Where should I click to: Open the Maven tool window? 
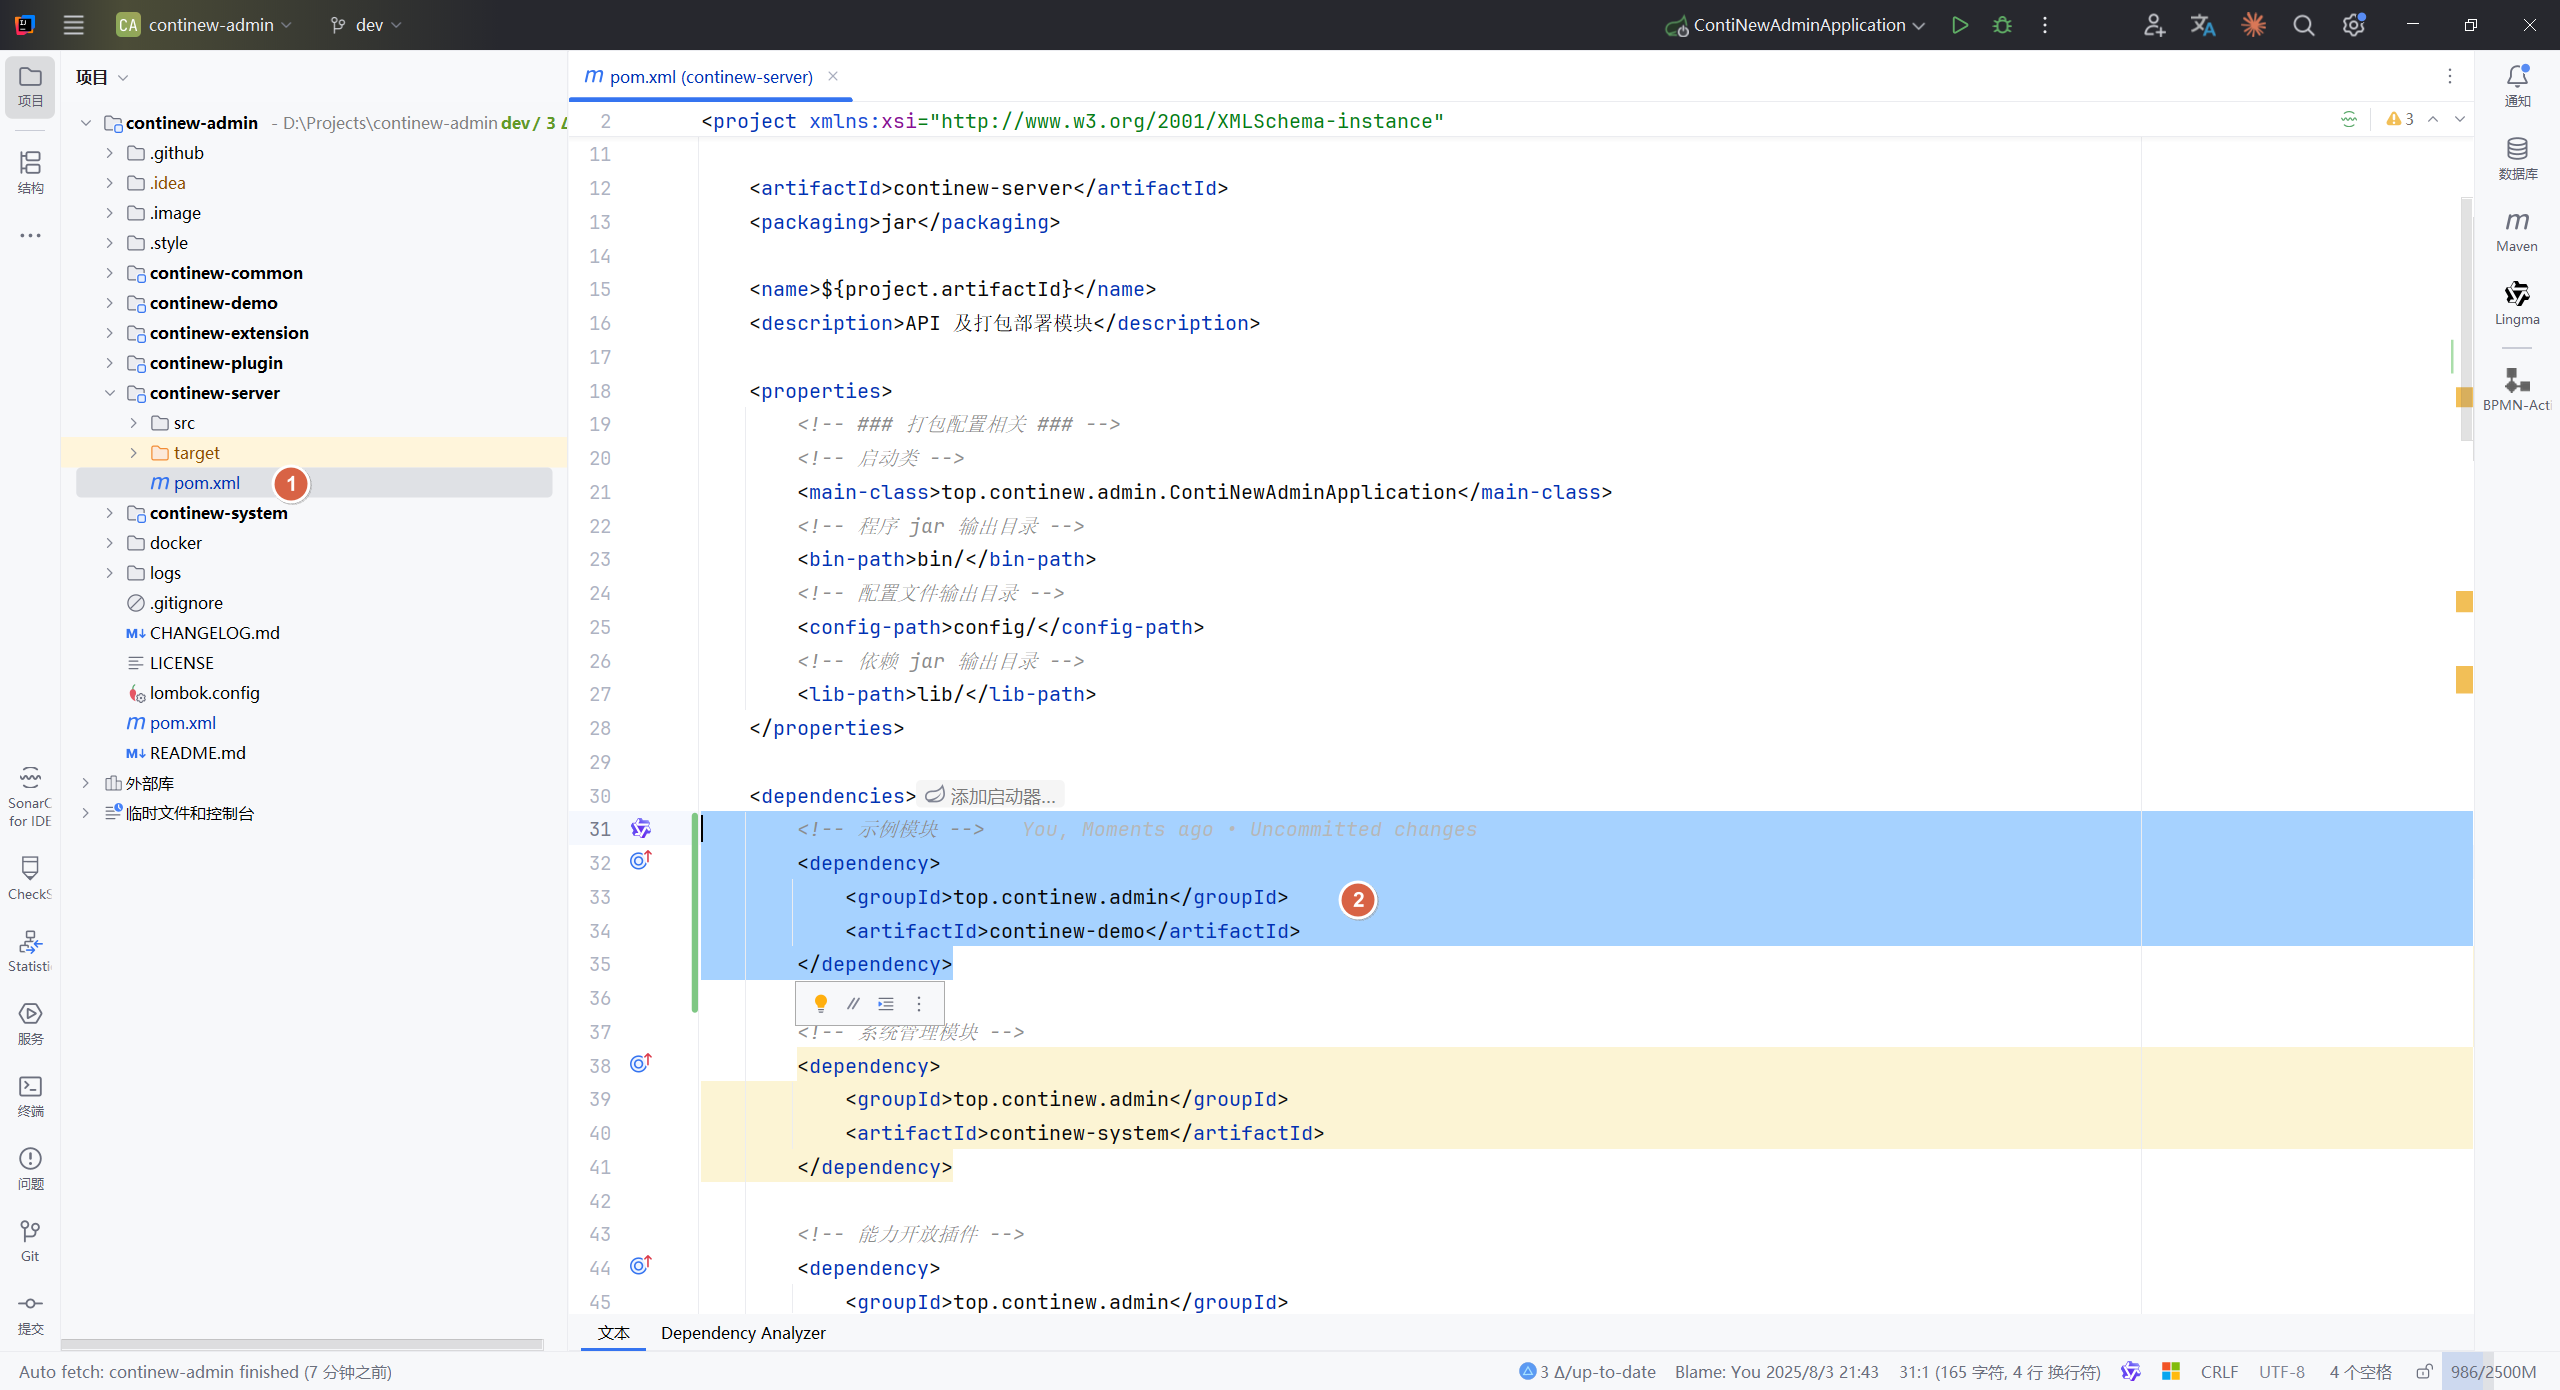point(2517,232)
